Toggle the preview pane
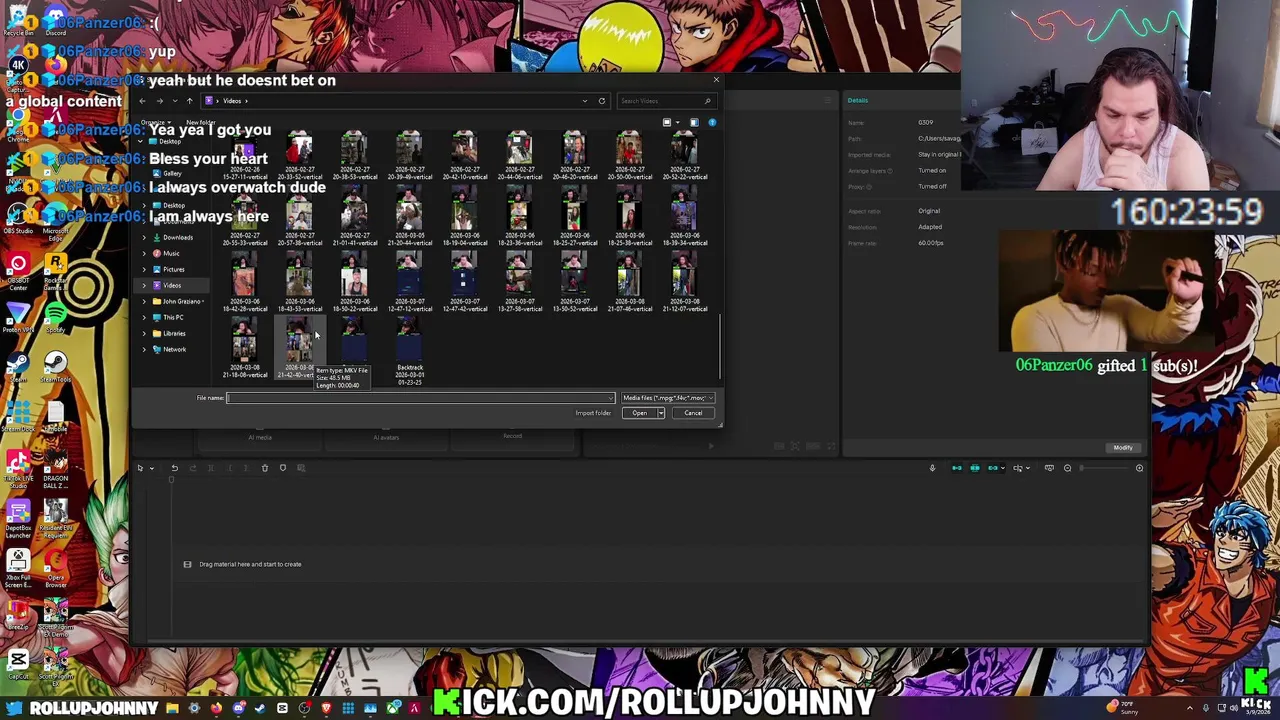Screen dimensions: 1280x720 (694, 122)
